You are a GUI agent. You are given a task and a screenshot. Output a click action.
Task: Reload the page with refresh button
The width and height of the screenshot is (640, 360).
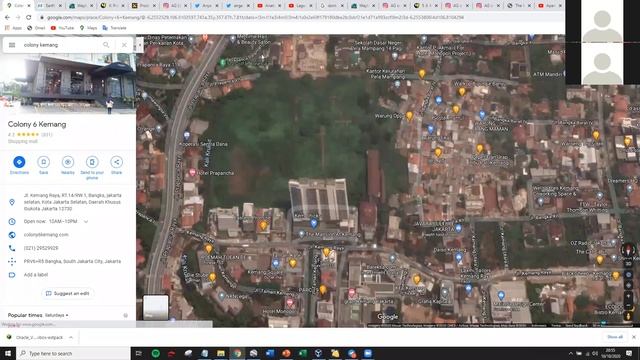[x=29, y=18]
